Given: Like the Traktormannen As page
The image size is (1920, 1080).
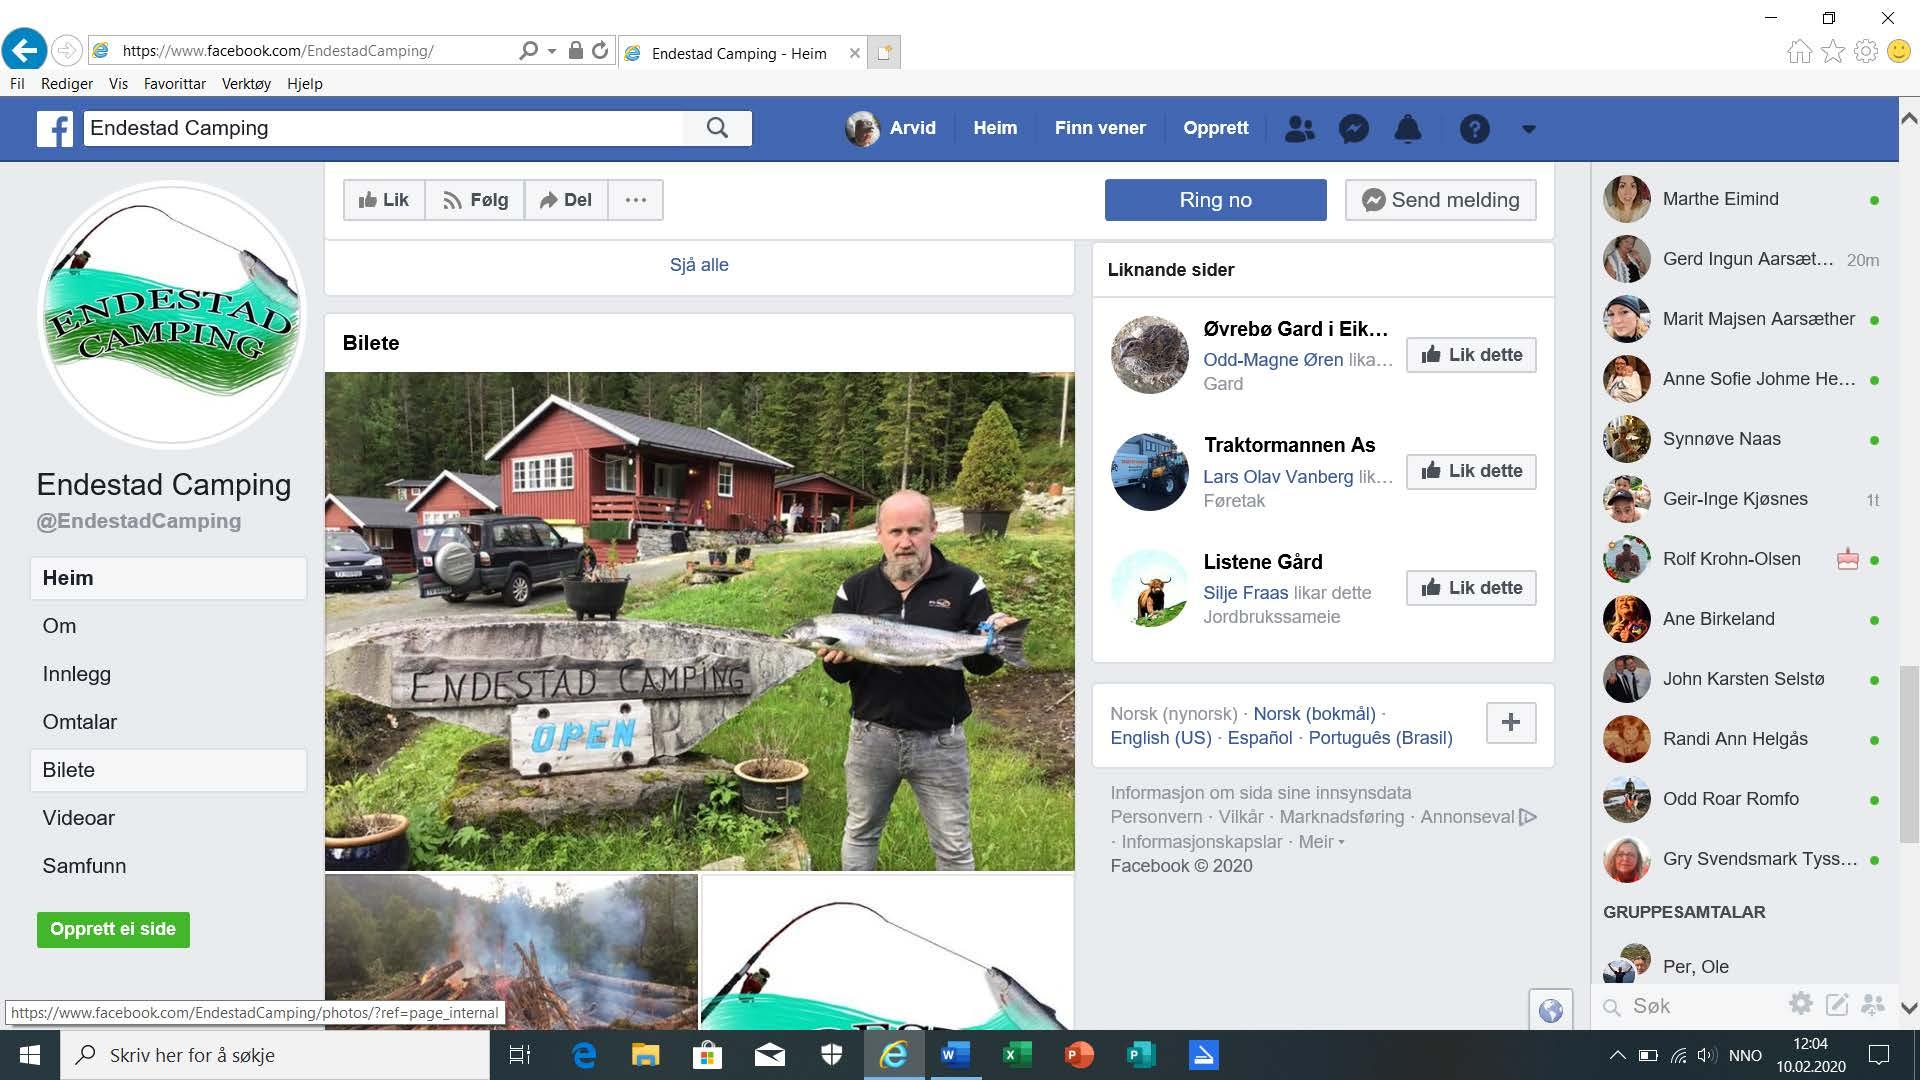Looking at the screenshot, I should click(1471, 471).
